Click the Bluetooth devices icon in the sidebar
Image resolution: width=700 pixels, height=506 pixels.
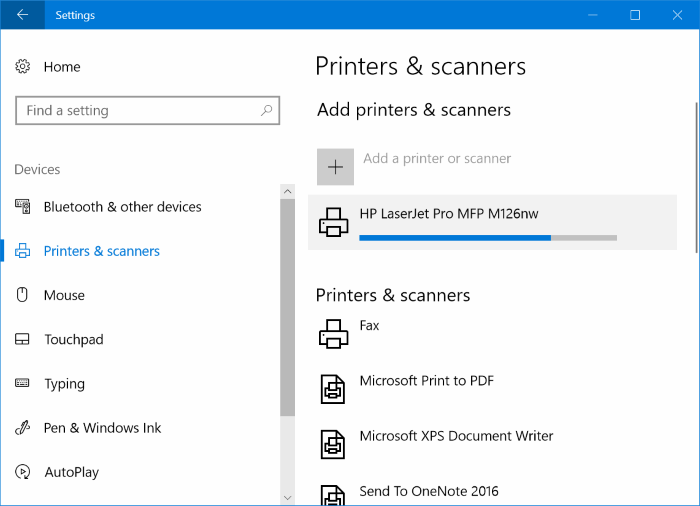coord(23,206)
